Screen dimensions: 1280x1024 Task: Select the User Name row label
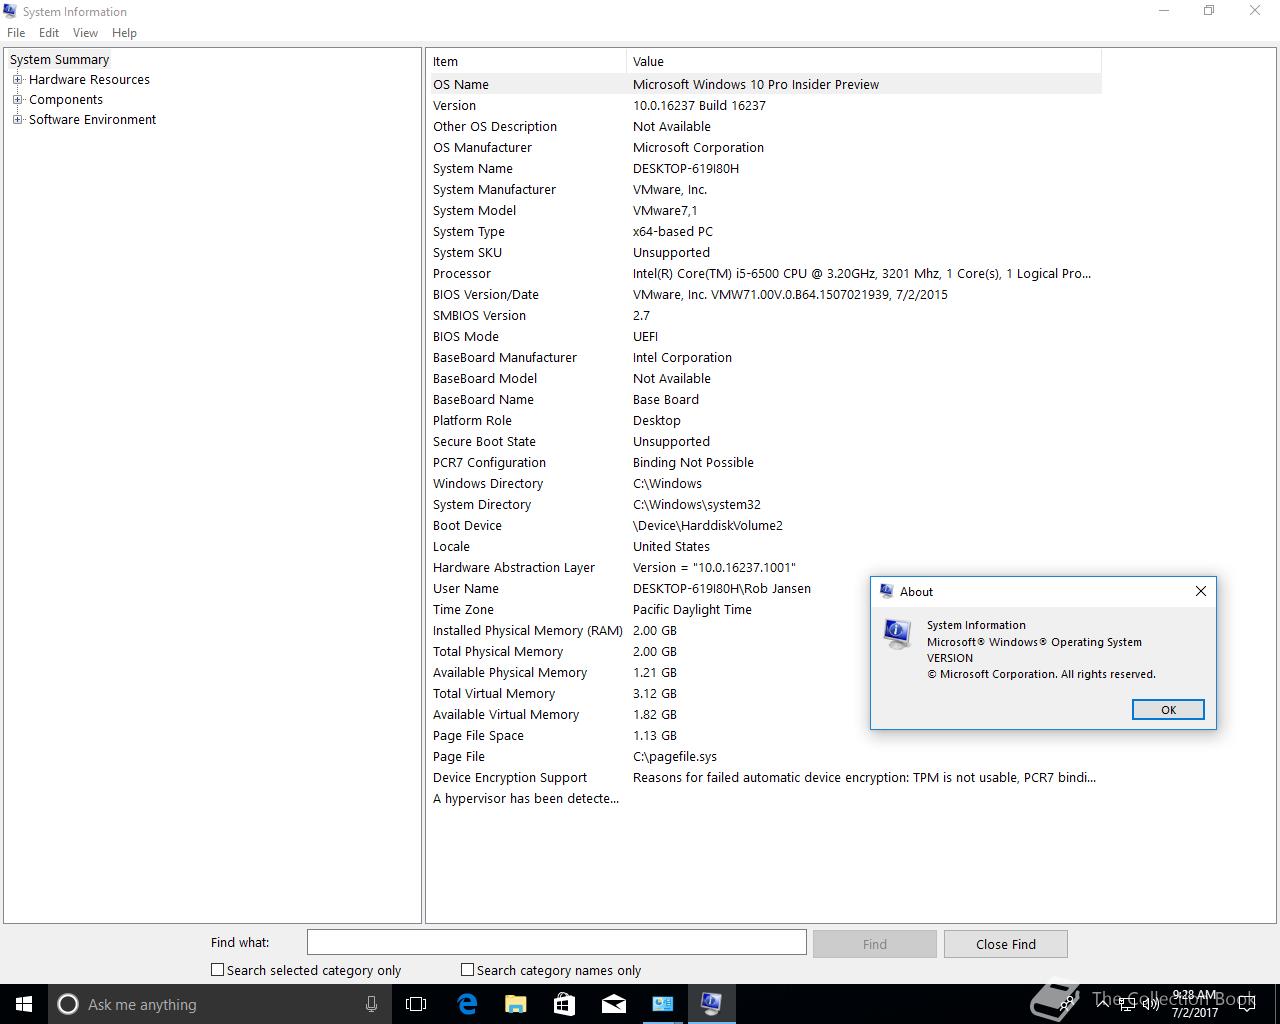465,588
